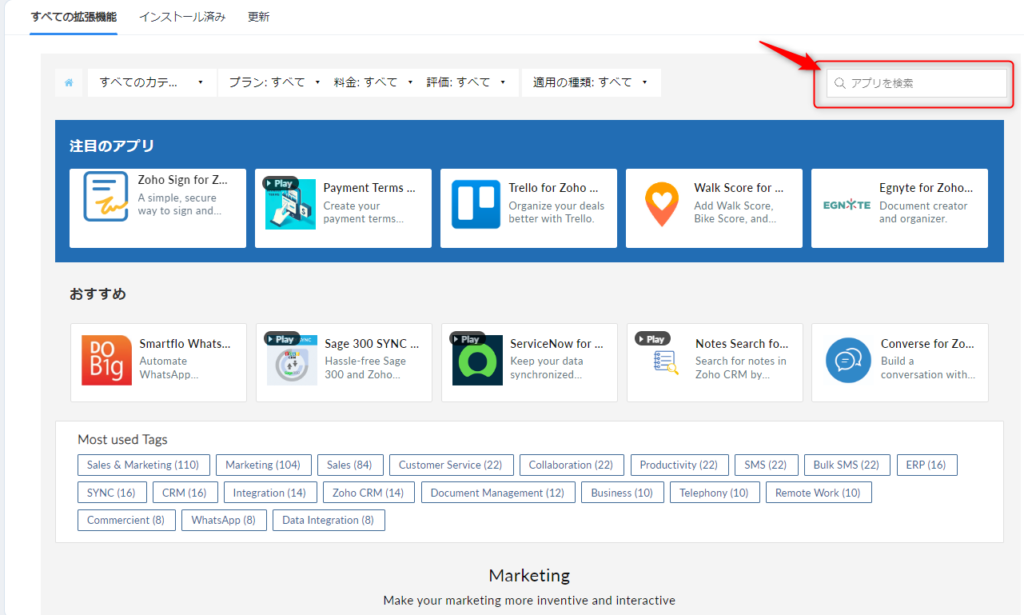The width and height of the screenshot is (1024, 615).
Task: Click the Bulk SMS (22) tag
Action: point(847,464)
